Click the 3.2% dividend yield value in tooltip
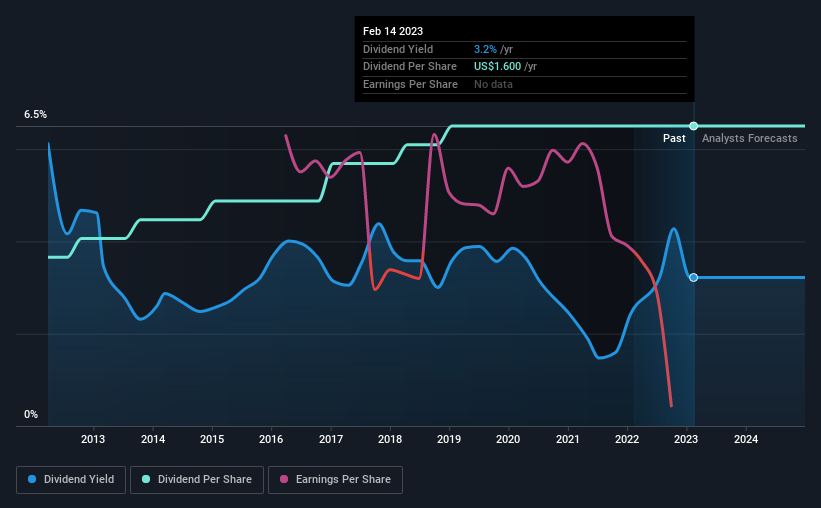This screenshot has height=508, width=821. pos(485,49)
